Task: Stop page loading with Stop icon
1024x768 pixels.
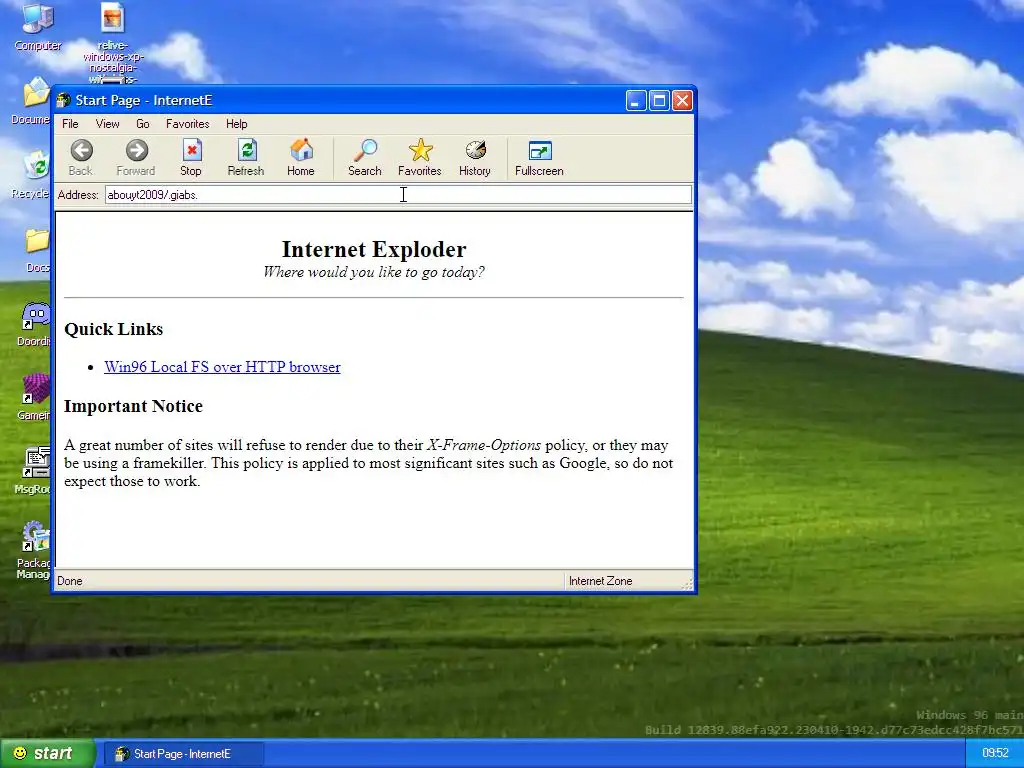Action: click(191, 157)
